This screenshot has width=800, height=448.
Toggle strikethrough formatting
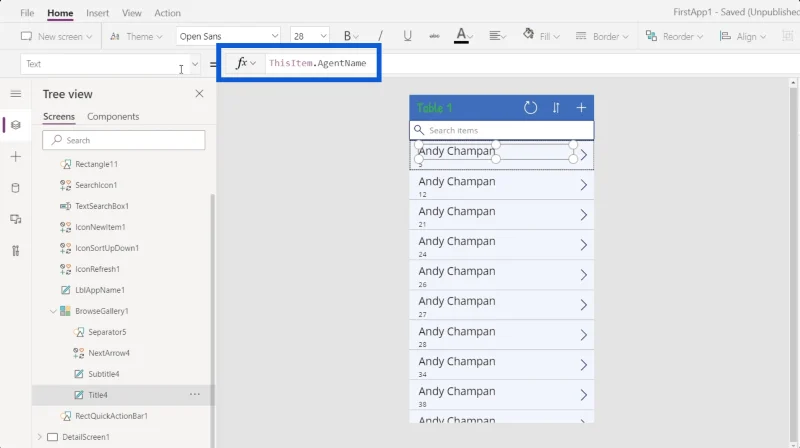(434, 36)
